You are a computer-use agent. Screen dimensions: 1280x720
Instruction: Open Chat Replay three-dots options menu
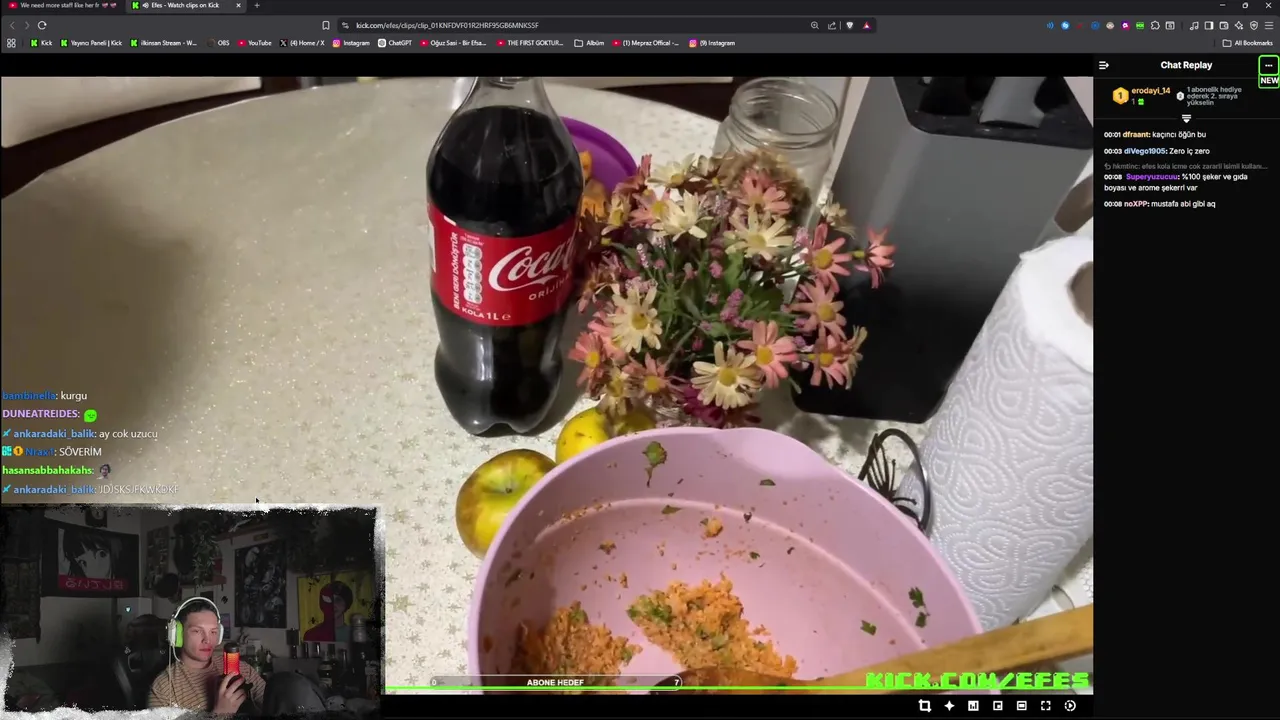click(x=1269, y=65)
